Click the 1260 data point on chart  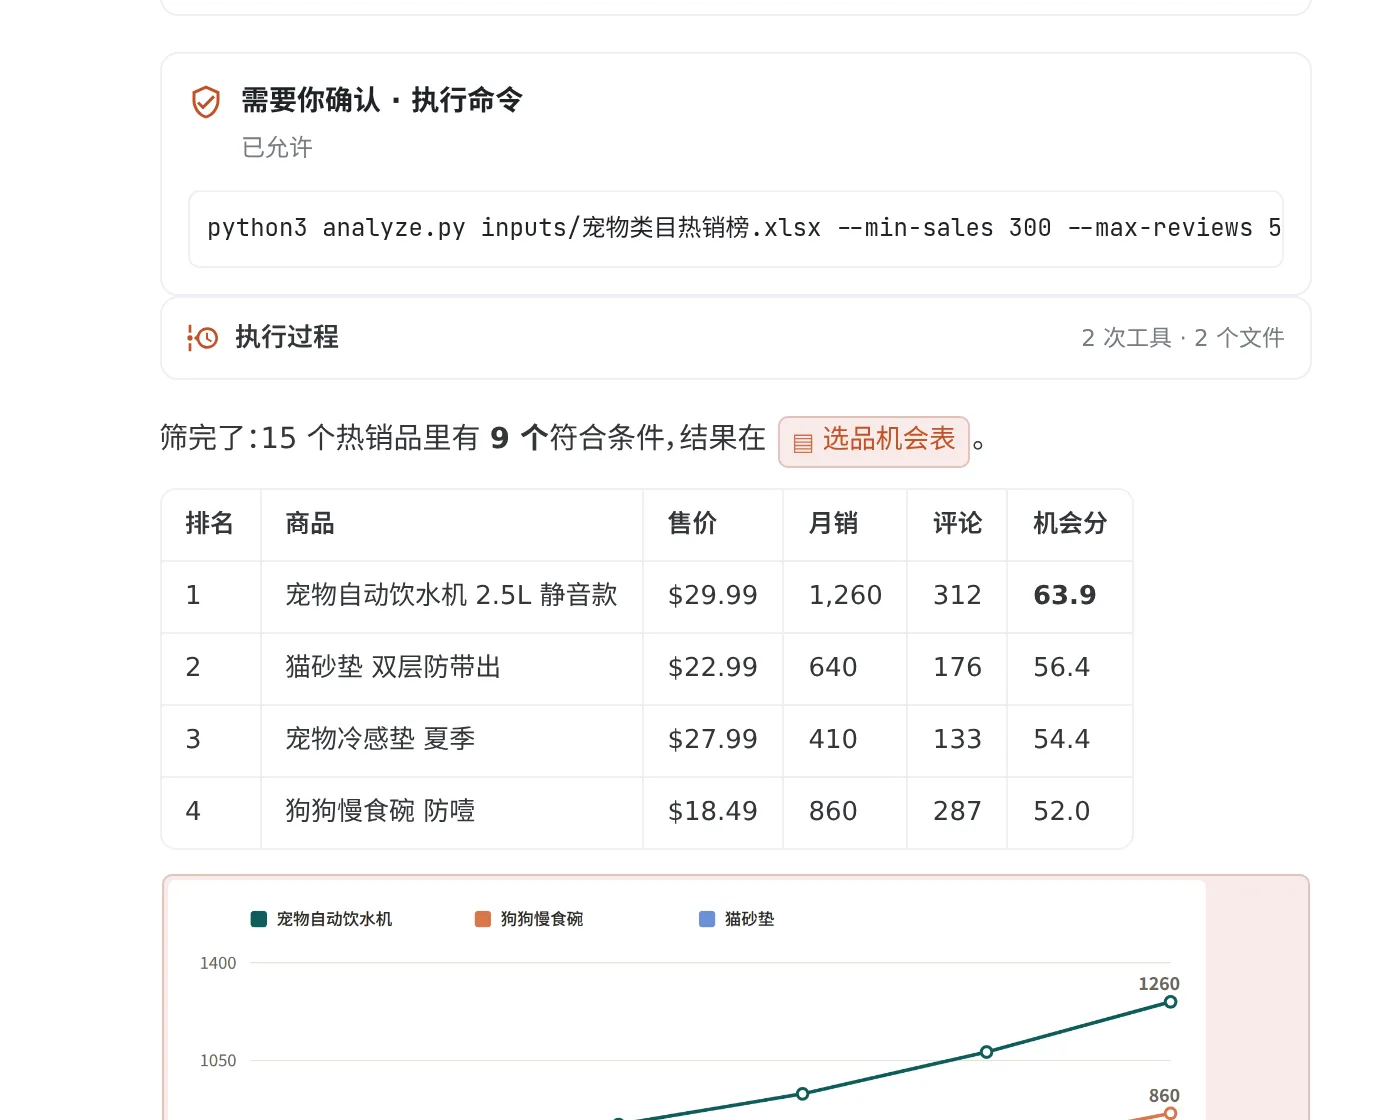(x=1170, y=1002)
